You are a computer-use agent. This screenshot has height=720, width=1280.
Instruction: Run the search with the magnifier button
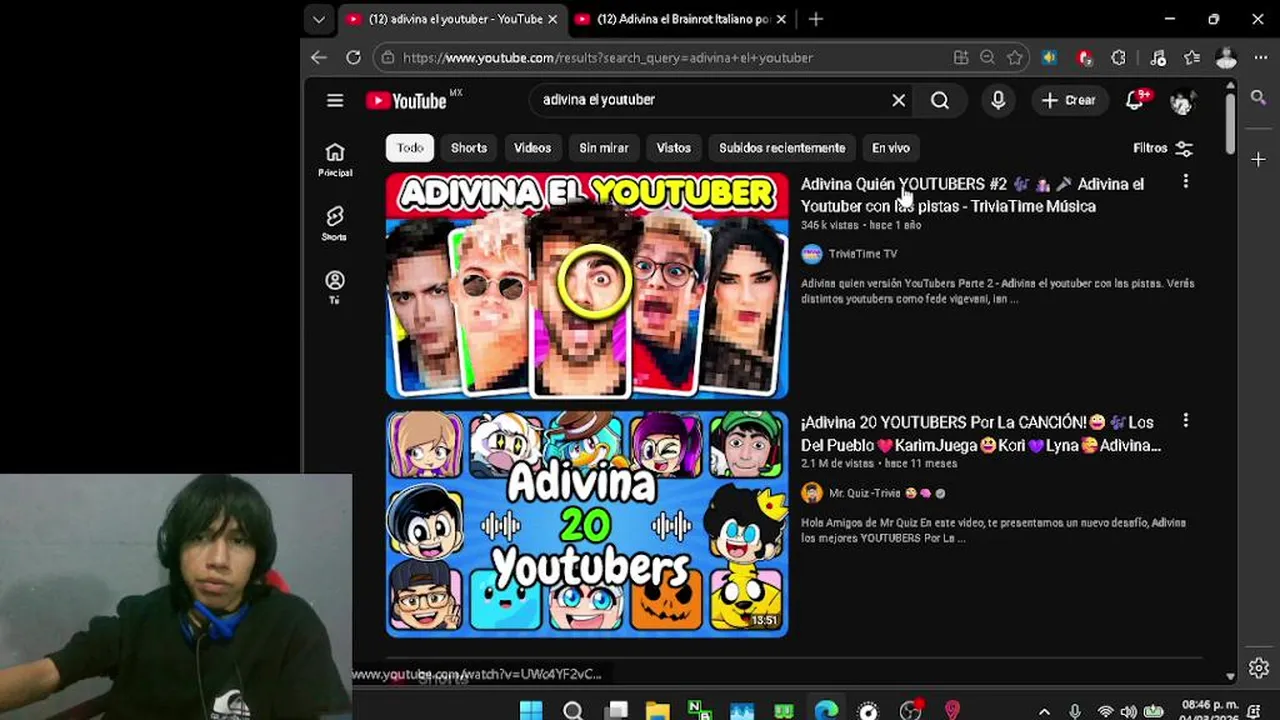pos(940,100)
